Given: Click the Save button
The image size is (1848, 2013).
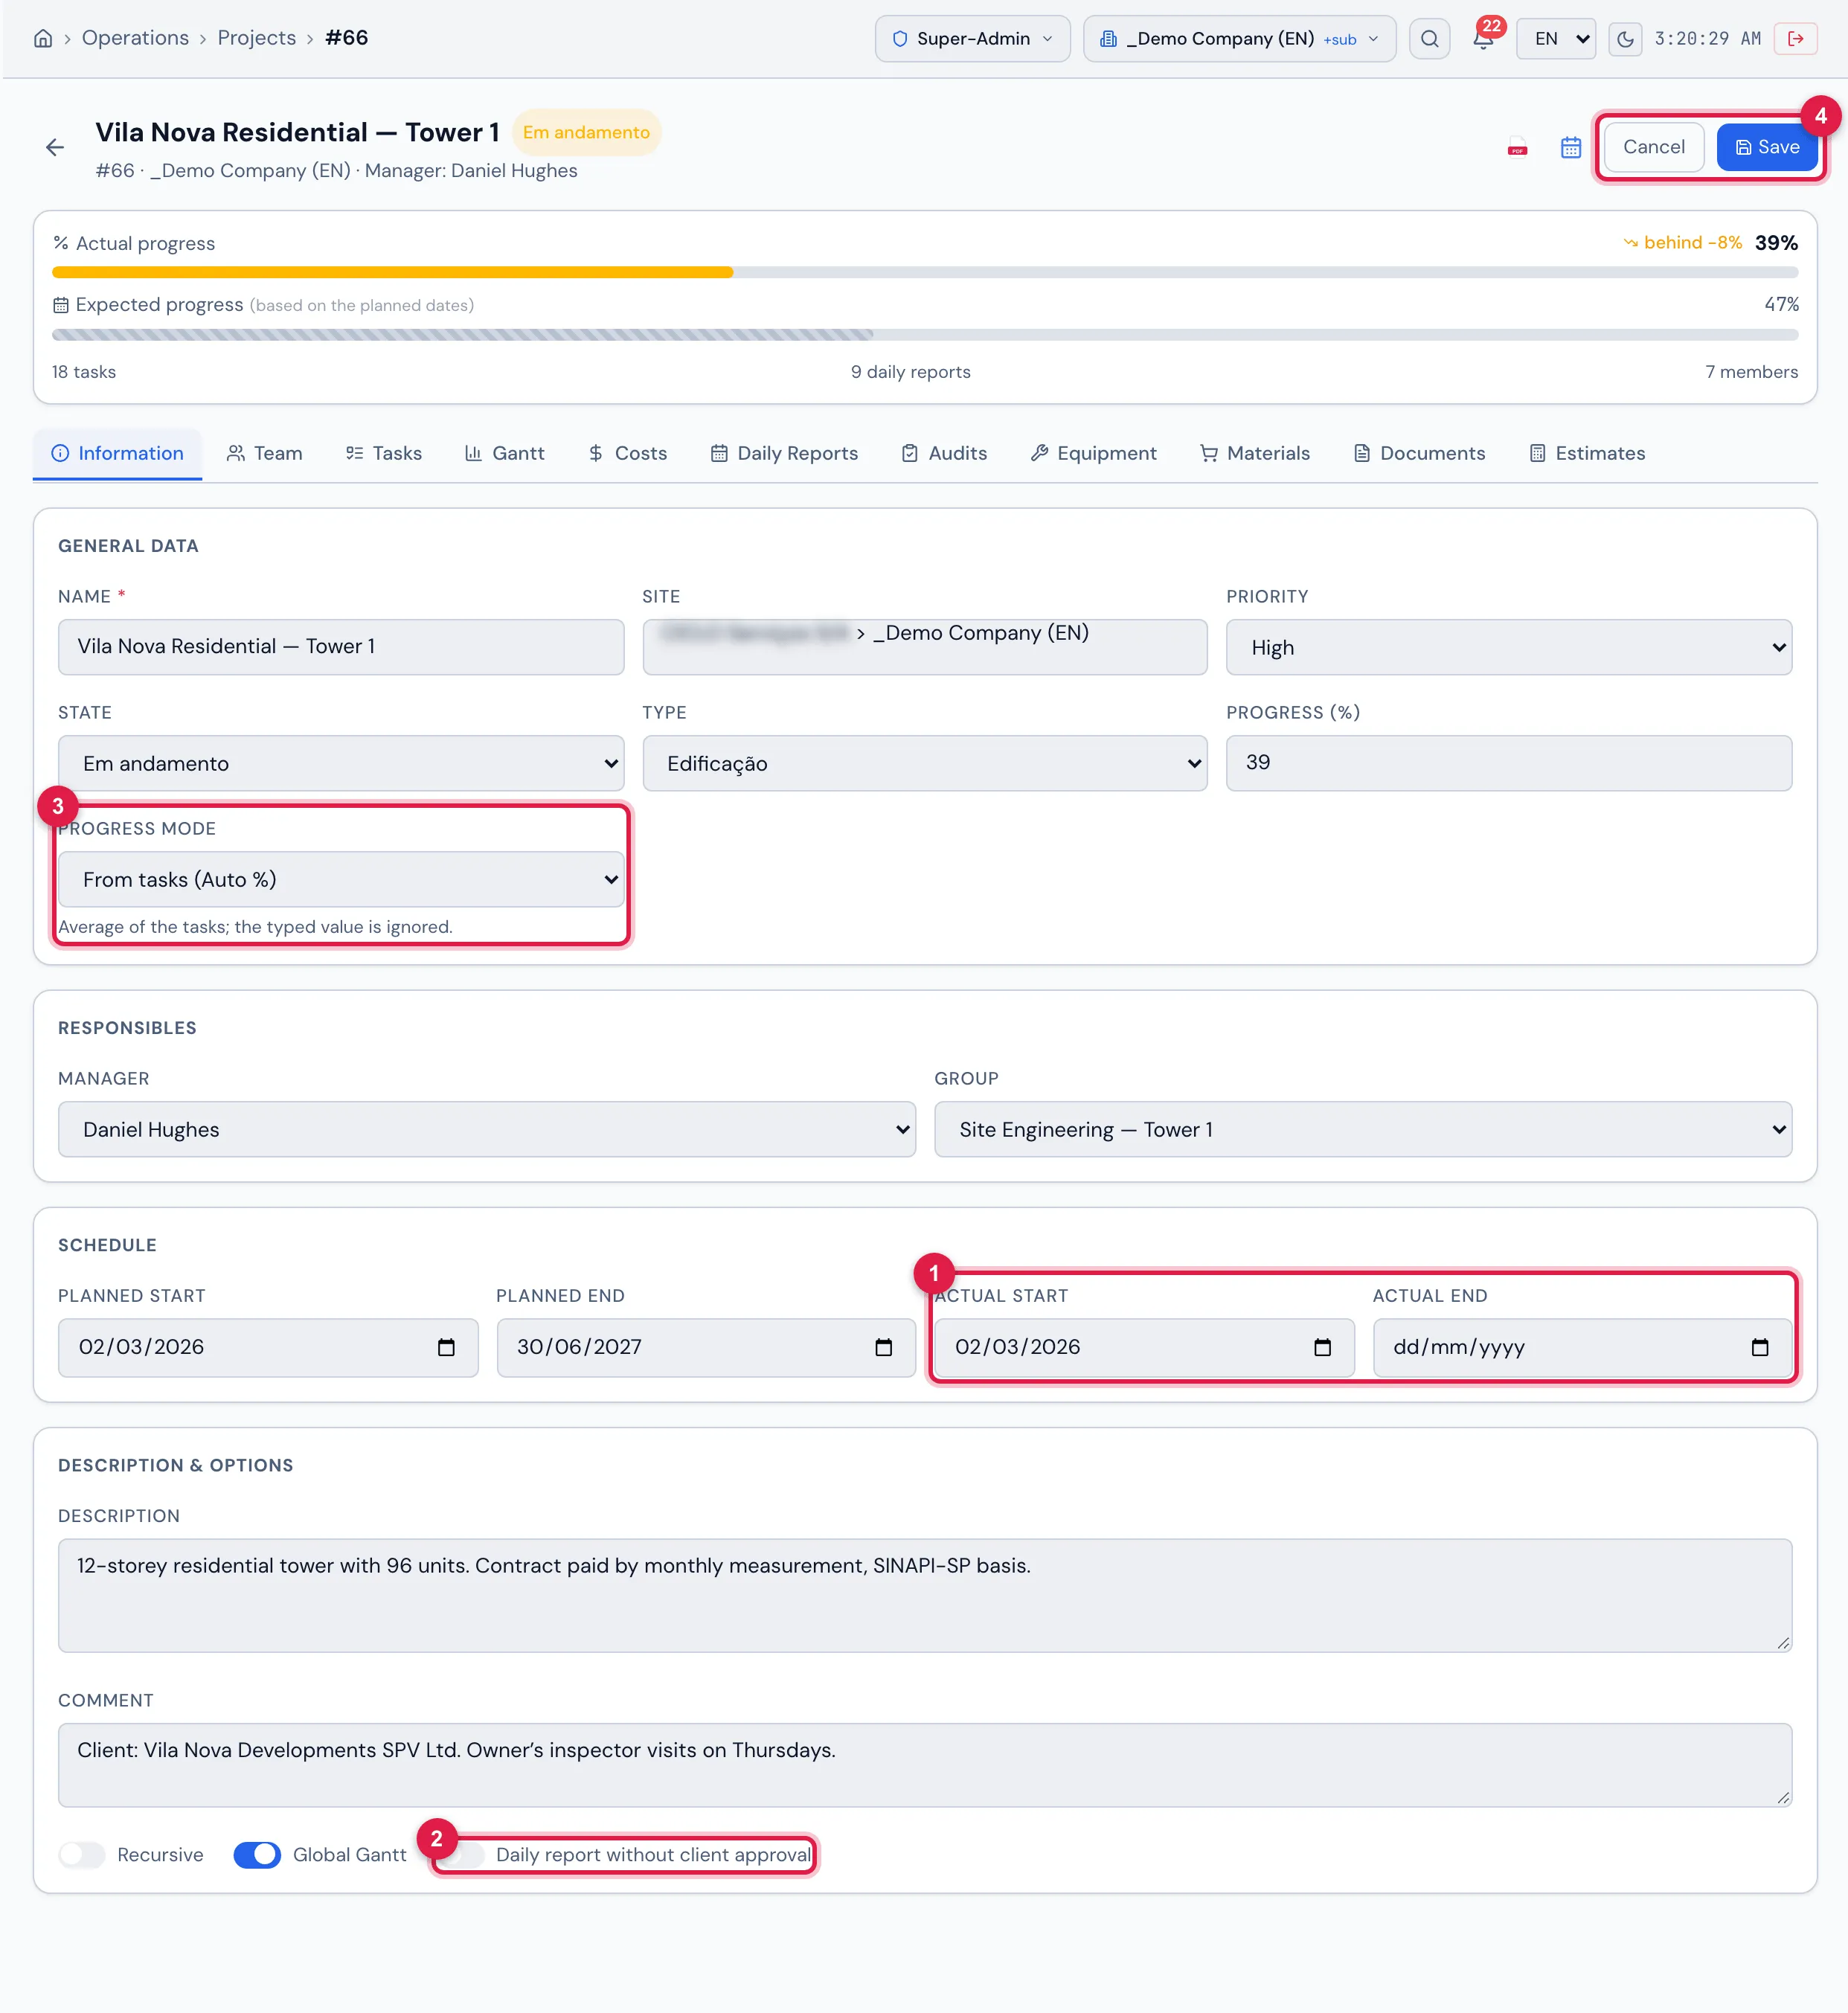Looking at the screenshot, I should pyautogui.click(x=1767, y=147).
